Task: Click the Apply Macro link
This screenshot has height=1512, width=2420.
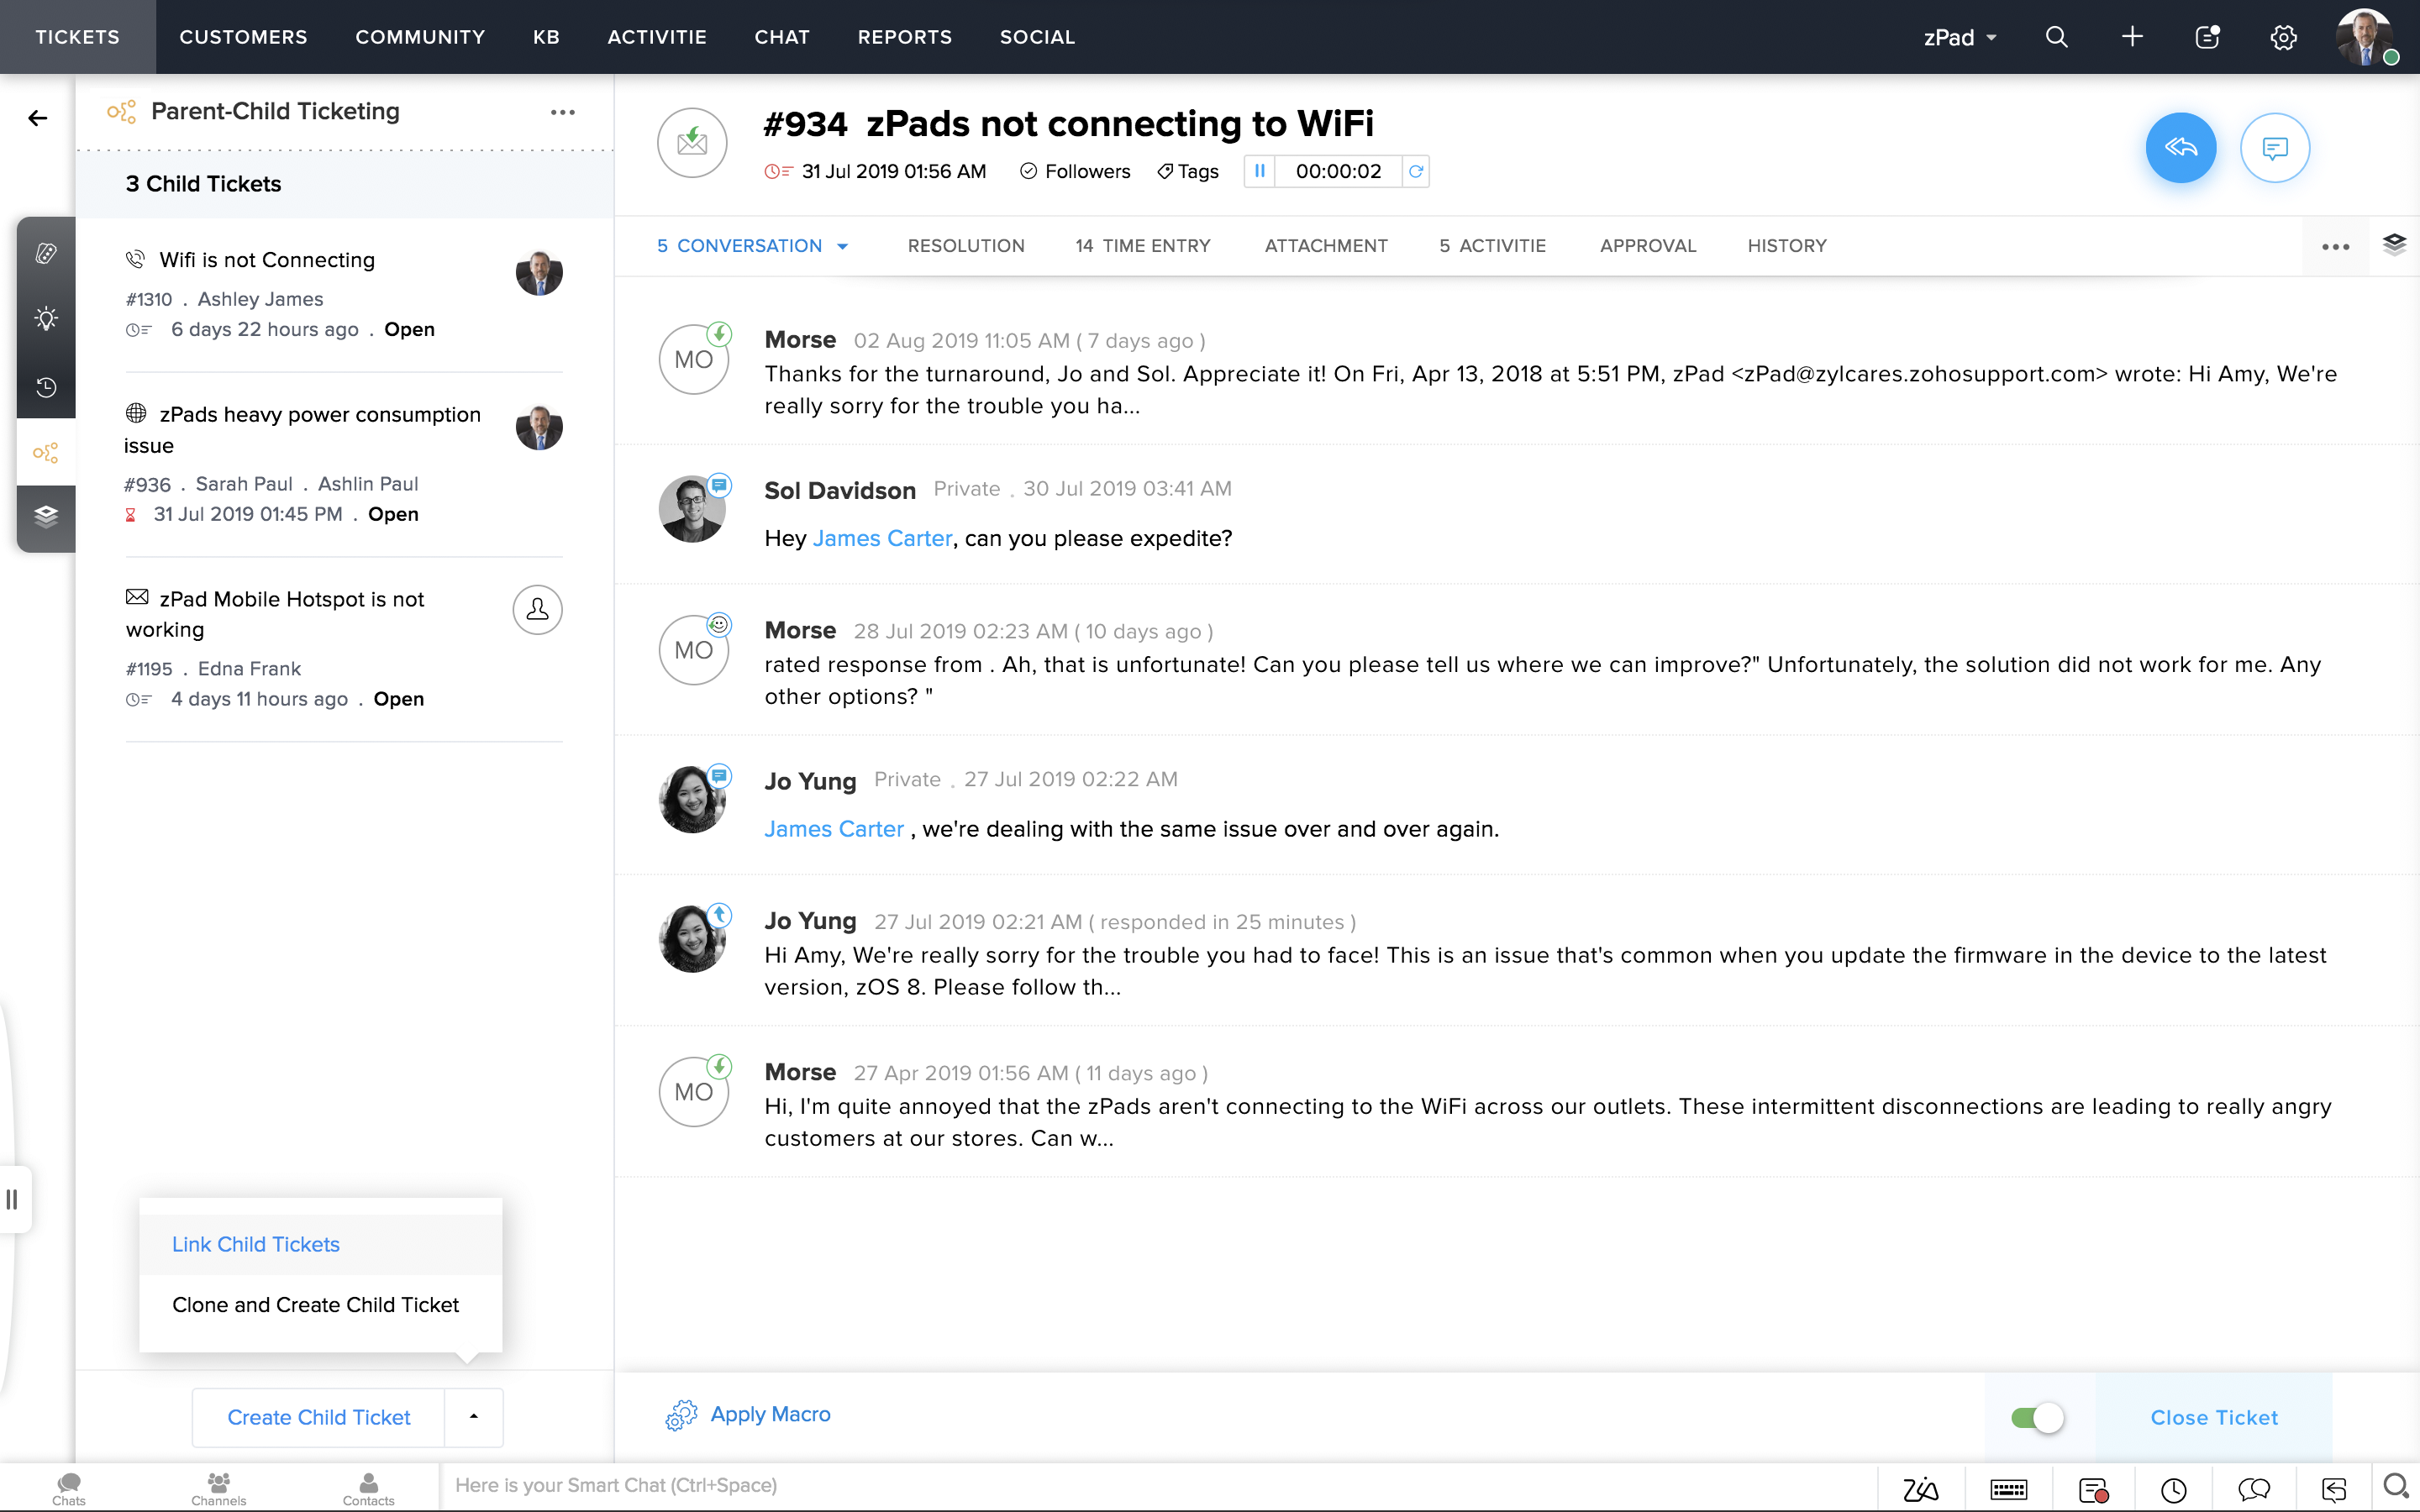Action: tap(770, 1414)
